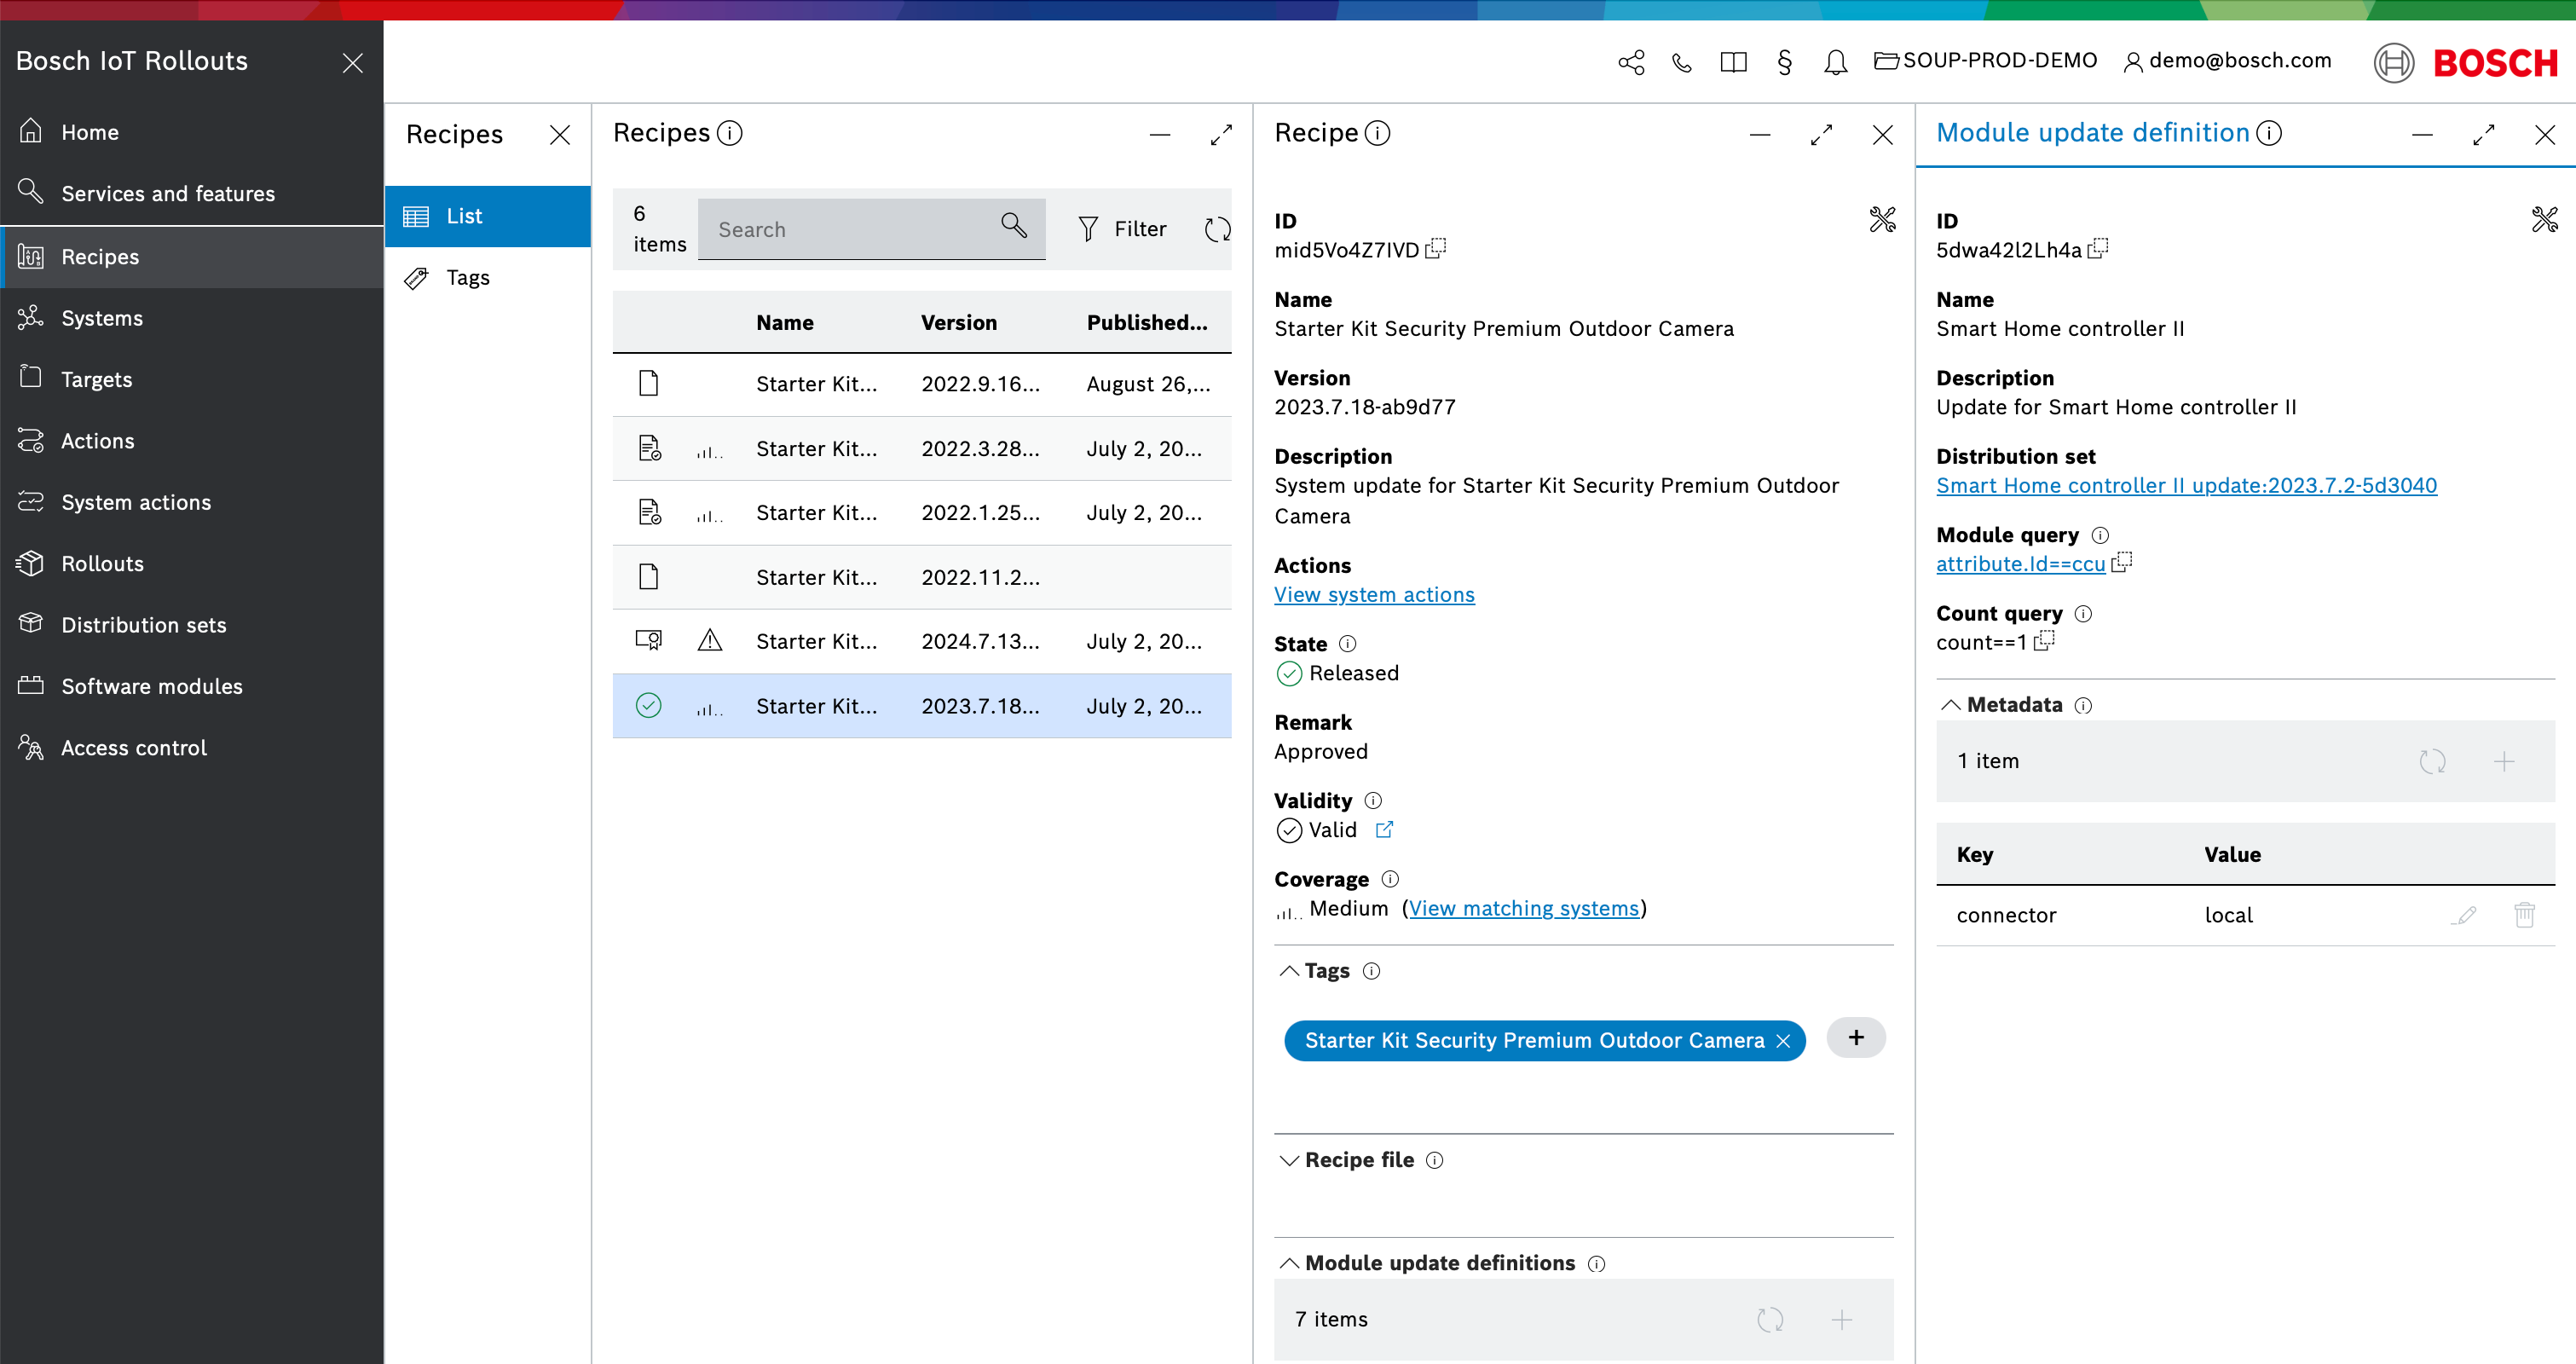Click View system actions link
Screen dimensions: 2576x1364
[x=1375, y=594]
